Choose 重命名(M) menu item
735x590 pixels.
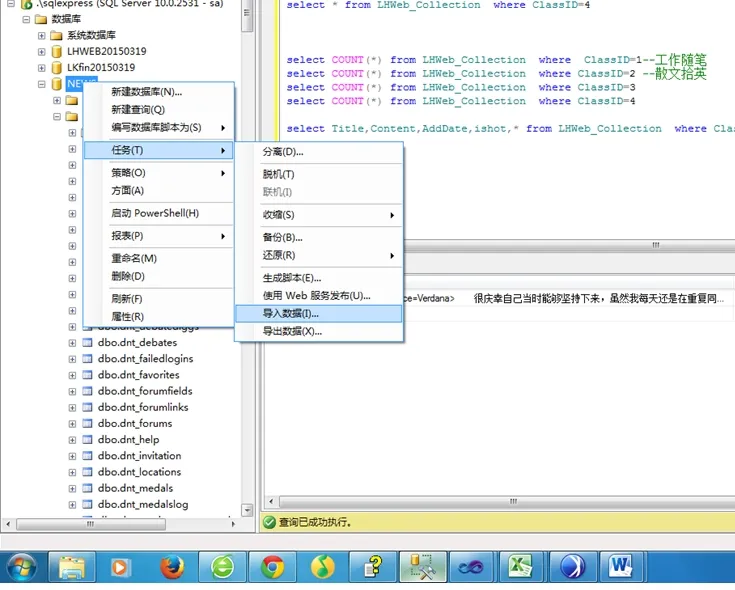tap(158, 258)
